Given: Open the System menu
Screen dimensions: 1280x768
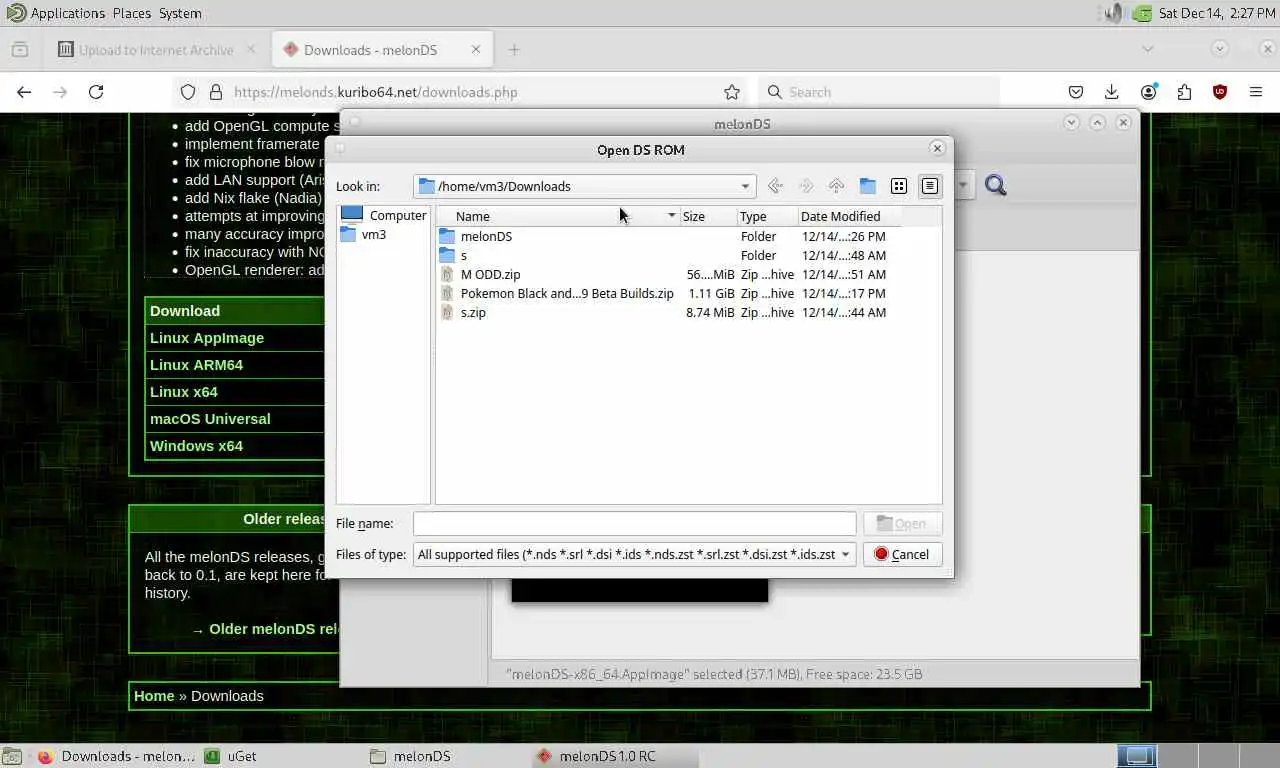Looking at the screenshot, I should (180, 13).
